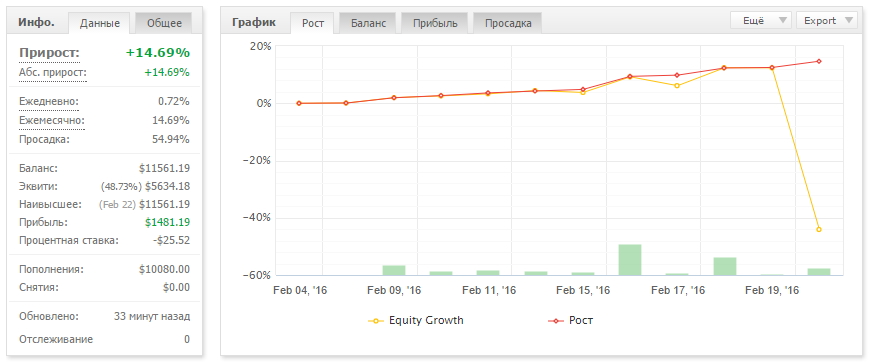Open the Прибыль chart tab
This screenshot has height=363, width=870.
click(435, 23)
